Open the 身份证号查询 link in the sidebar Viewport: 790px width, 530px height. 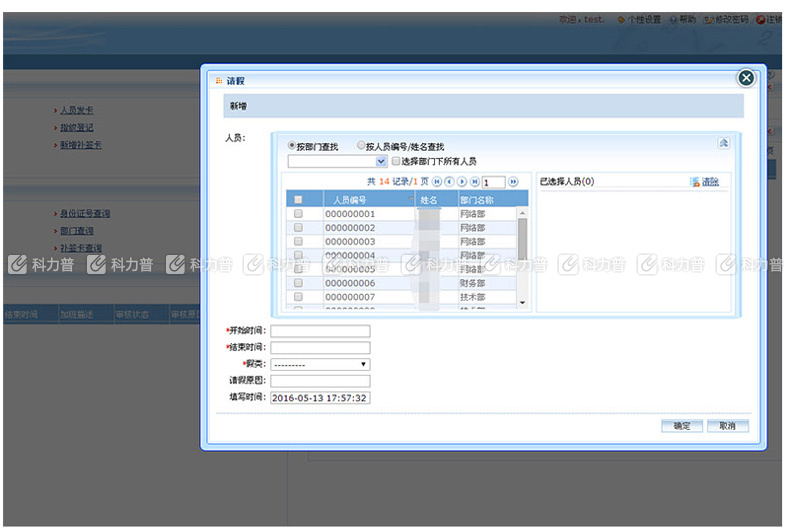pyautogui.click(x=85, y=213)
